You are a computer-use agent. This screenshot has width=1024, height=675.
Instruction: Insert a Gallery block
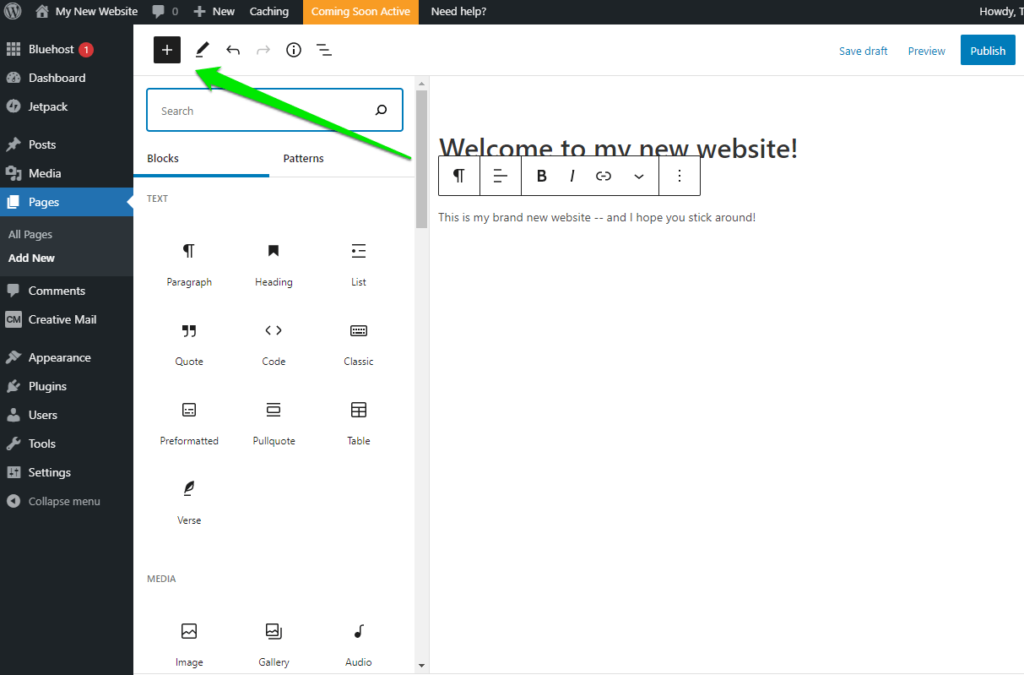[274, 645]
